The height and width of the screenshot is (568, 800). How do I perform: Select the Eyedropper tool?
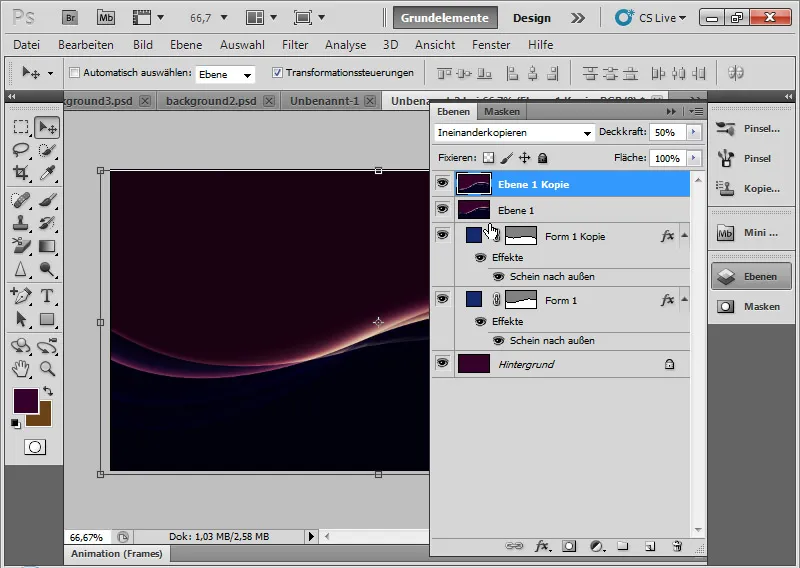(47, 173)
